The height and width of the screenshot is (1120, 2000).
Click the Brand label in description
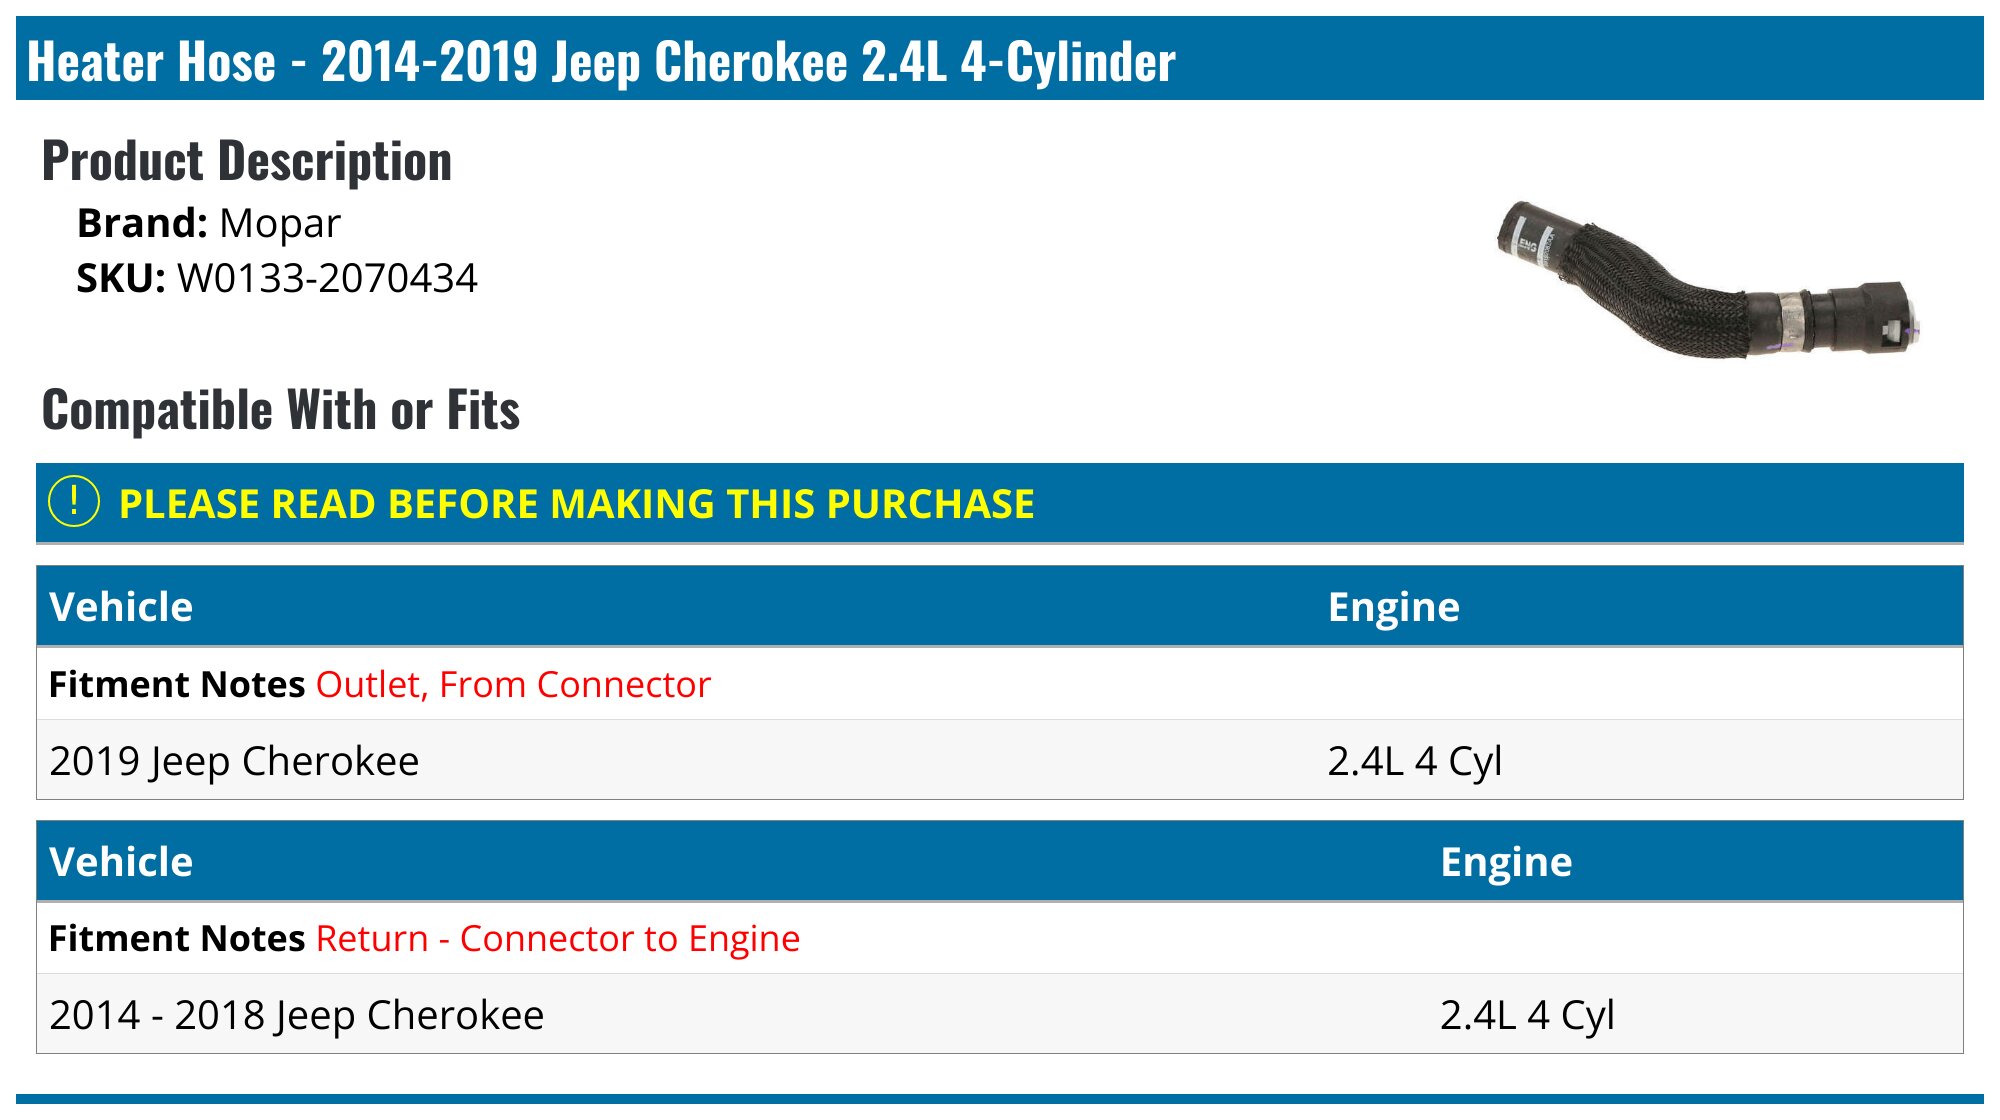pyautogui.click(x=143, y=223)
